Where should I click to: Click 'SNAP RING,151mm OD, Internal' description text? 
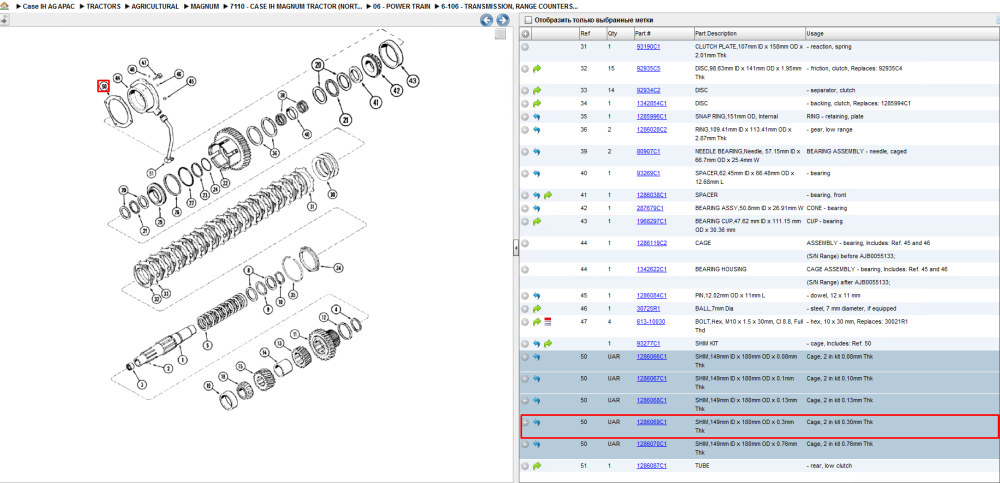(x=736, y=117)
